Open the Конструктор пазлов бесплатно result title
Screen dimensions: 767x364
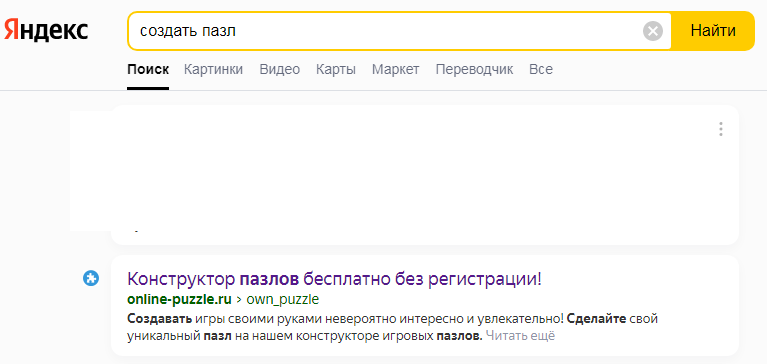[x=335, y=279]
